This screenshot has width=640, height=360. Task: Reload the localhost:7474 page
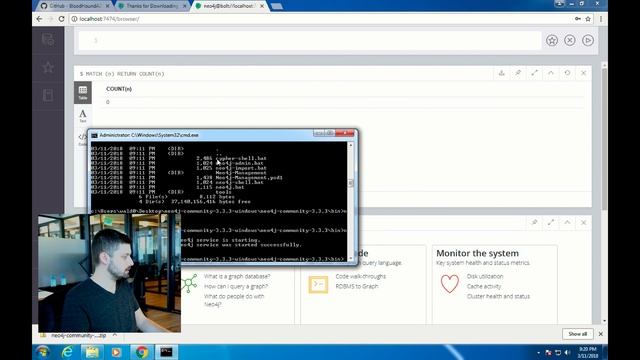61,19
